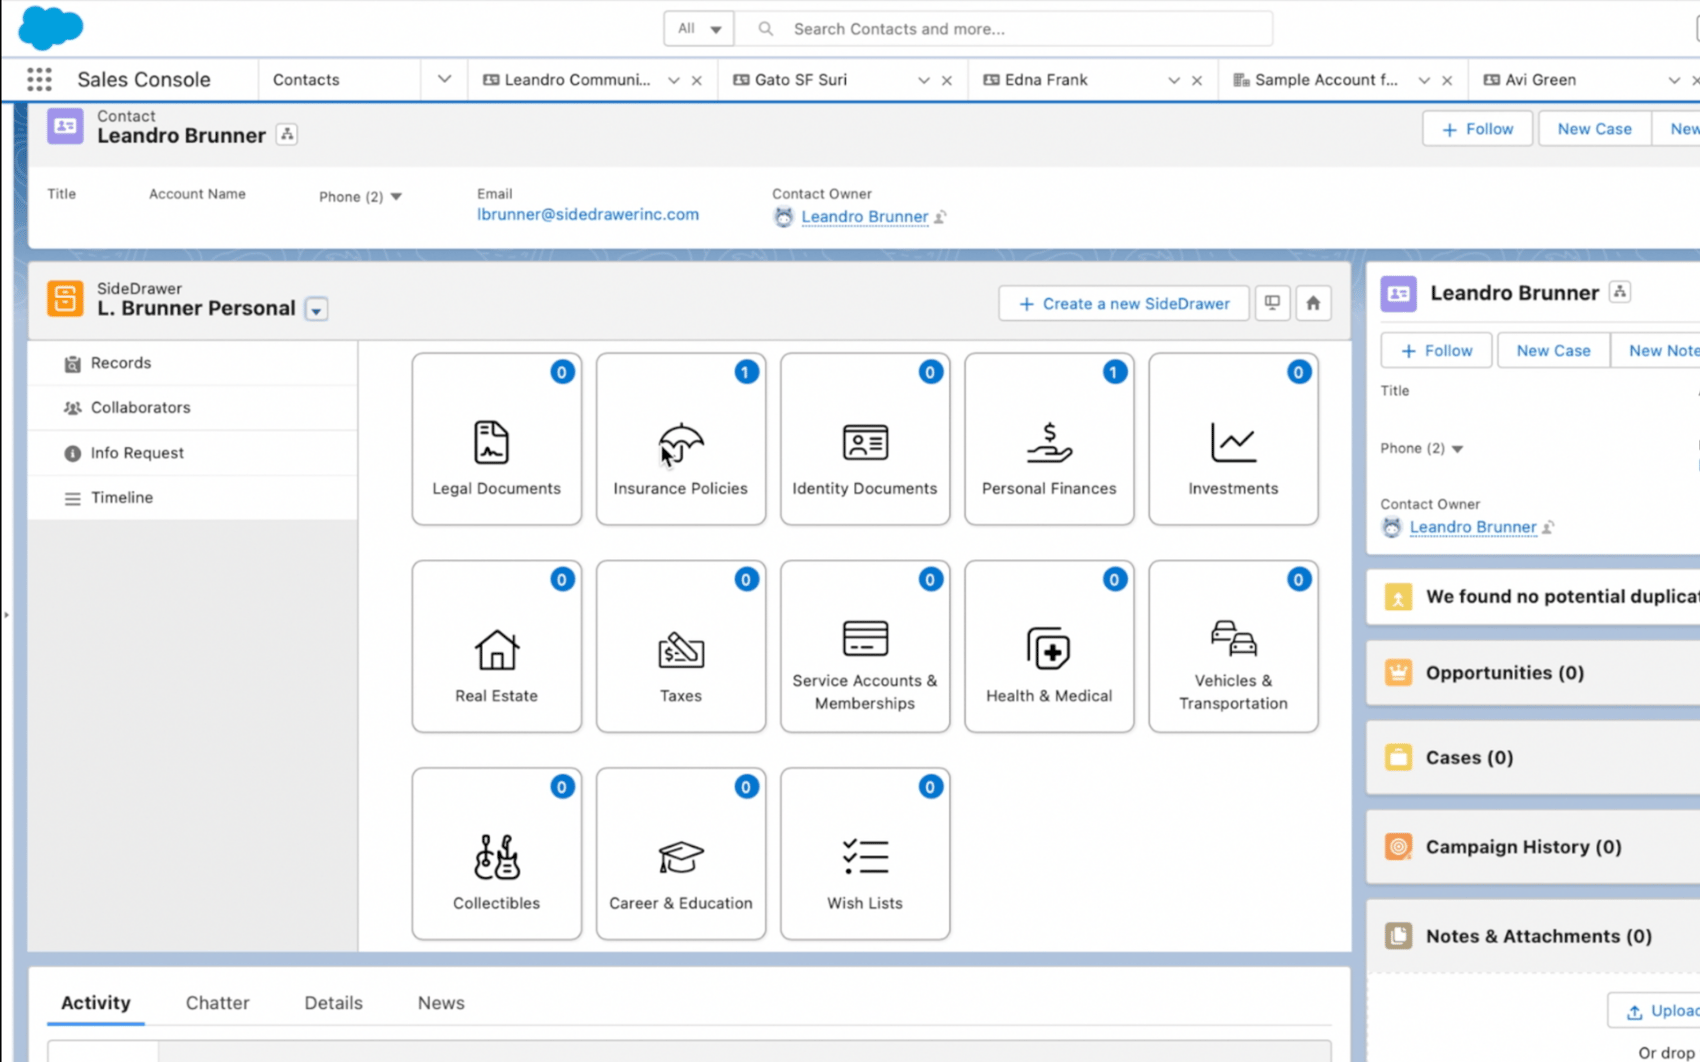
Task: Open the App Launcher grid icon
Action: click(x=38, y=79)
